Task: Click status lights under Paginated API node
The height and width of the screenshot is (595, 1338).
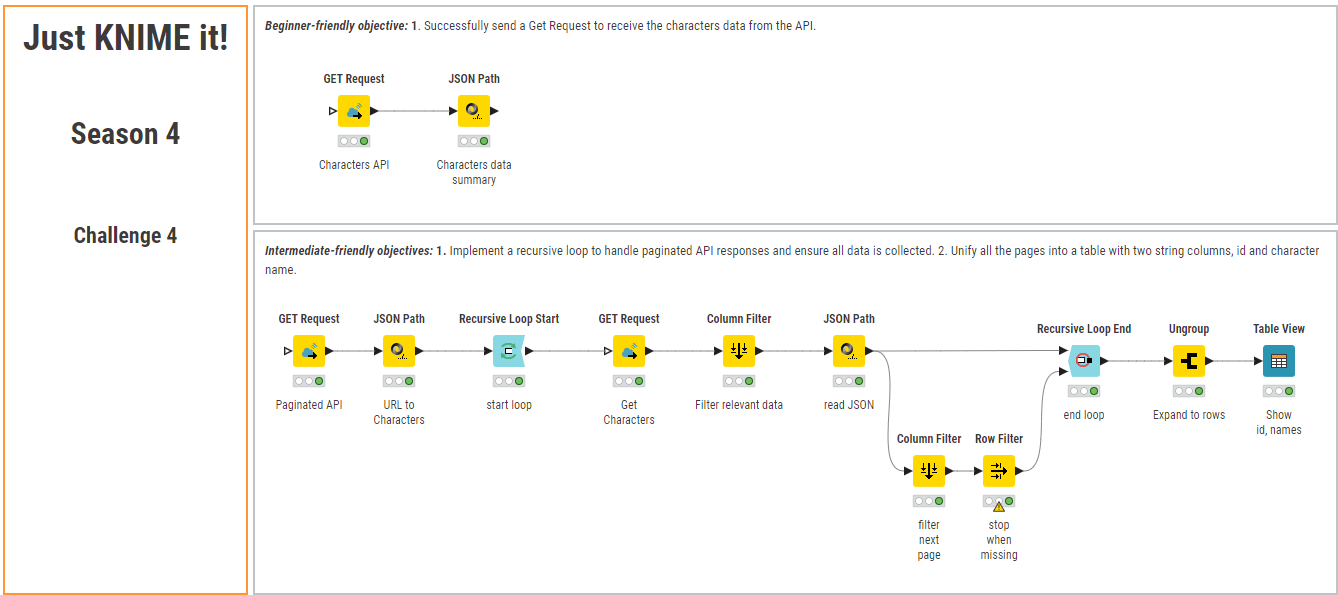Action: 309,381
